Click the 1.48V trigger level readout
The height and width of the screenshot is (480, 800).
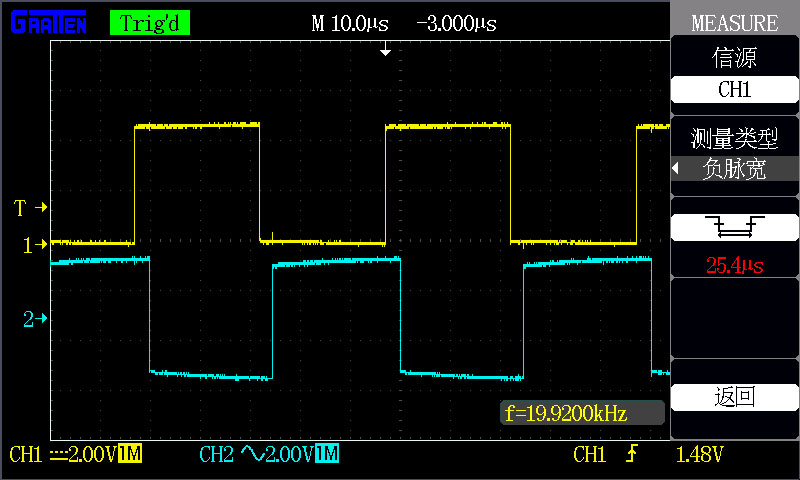coord(699,454)
